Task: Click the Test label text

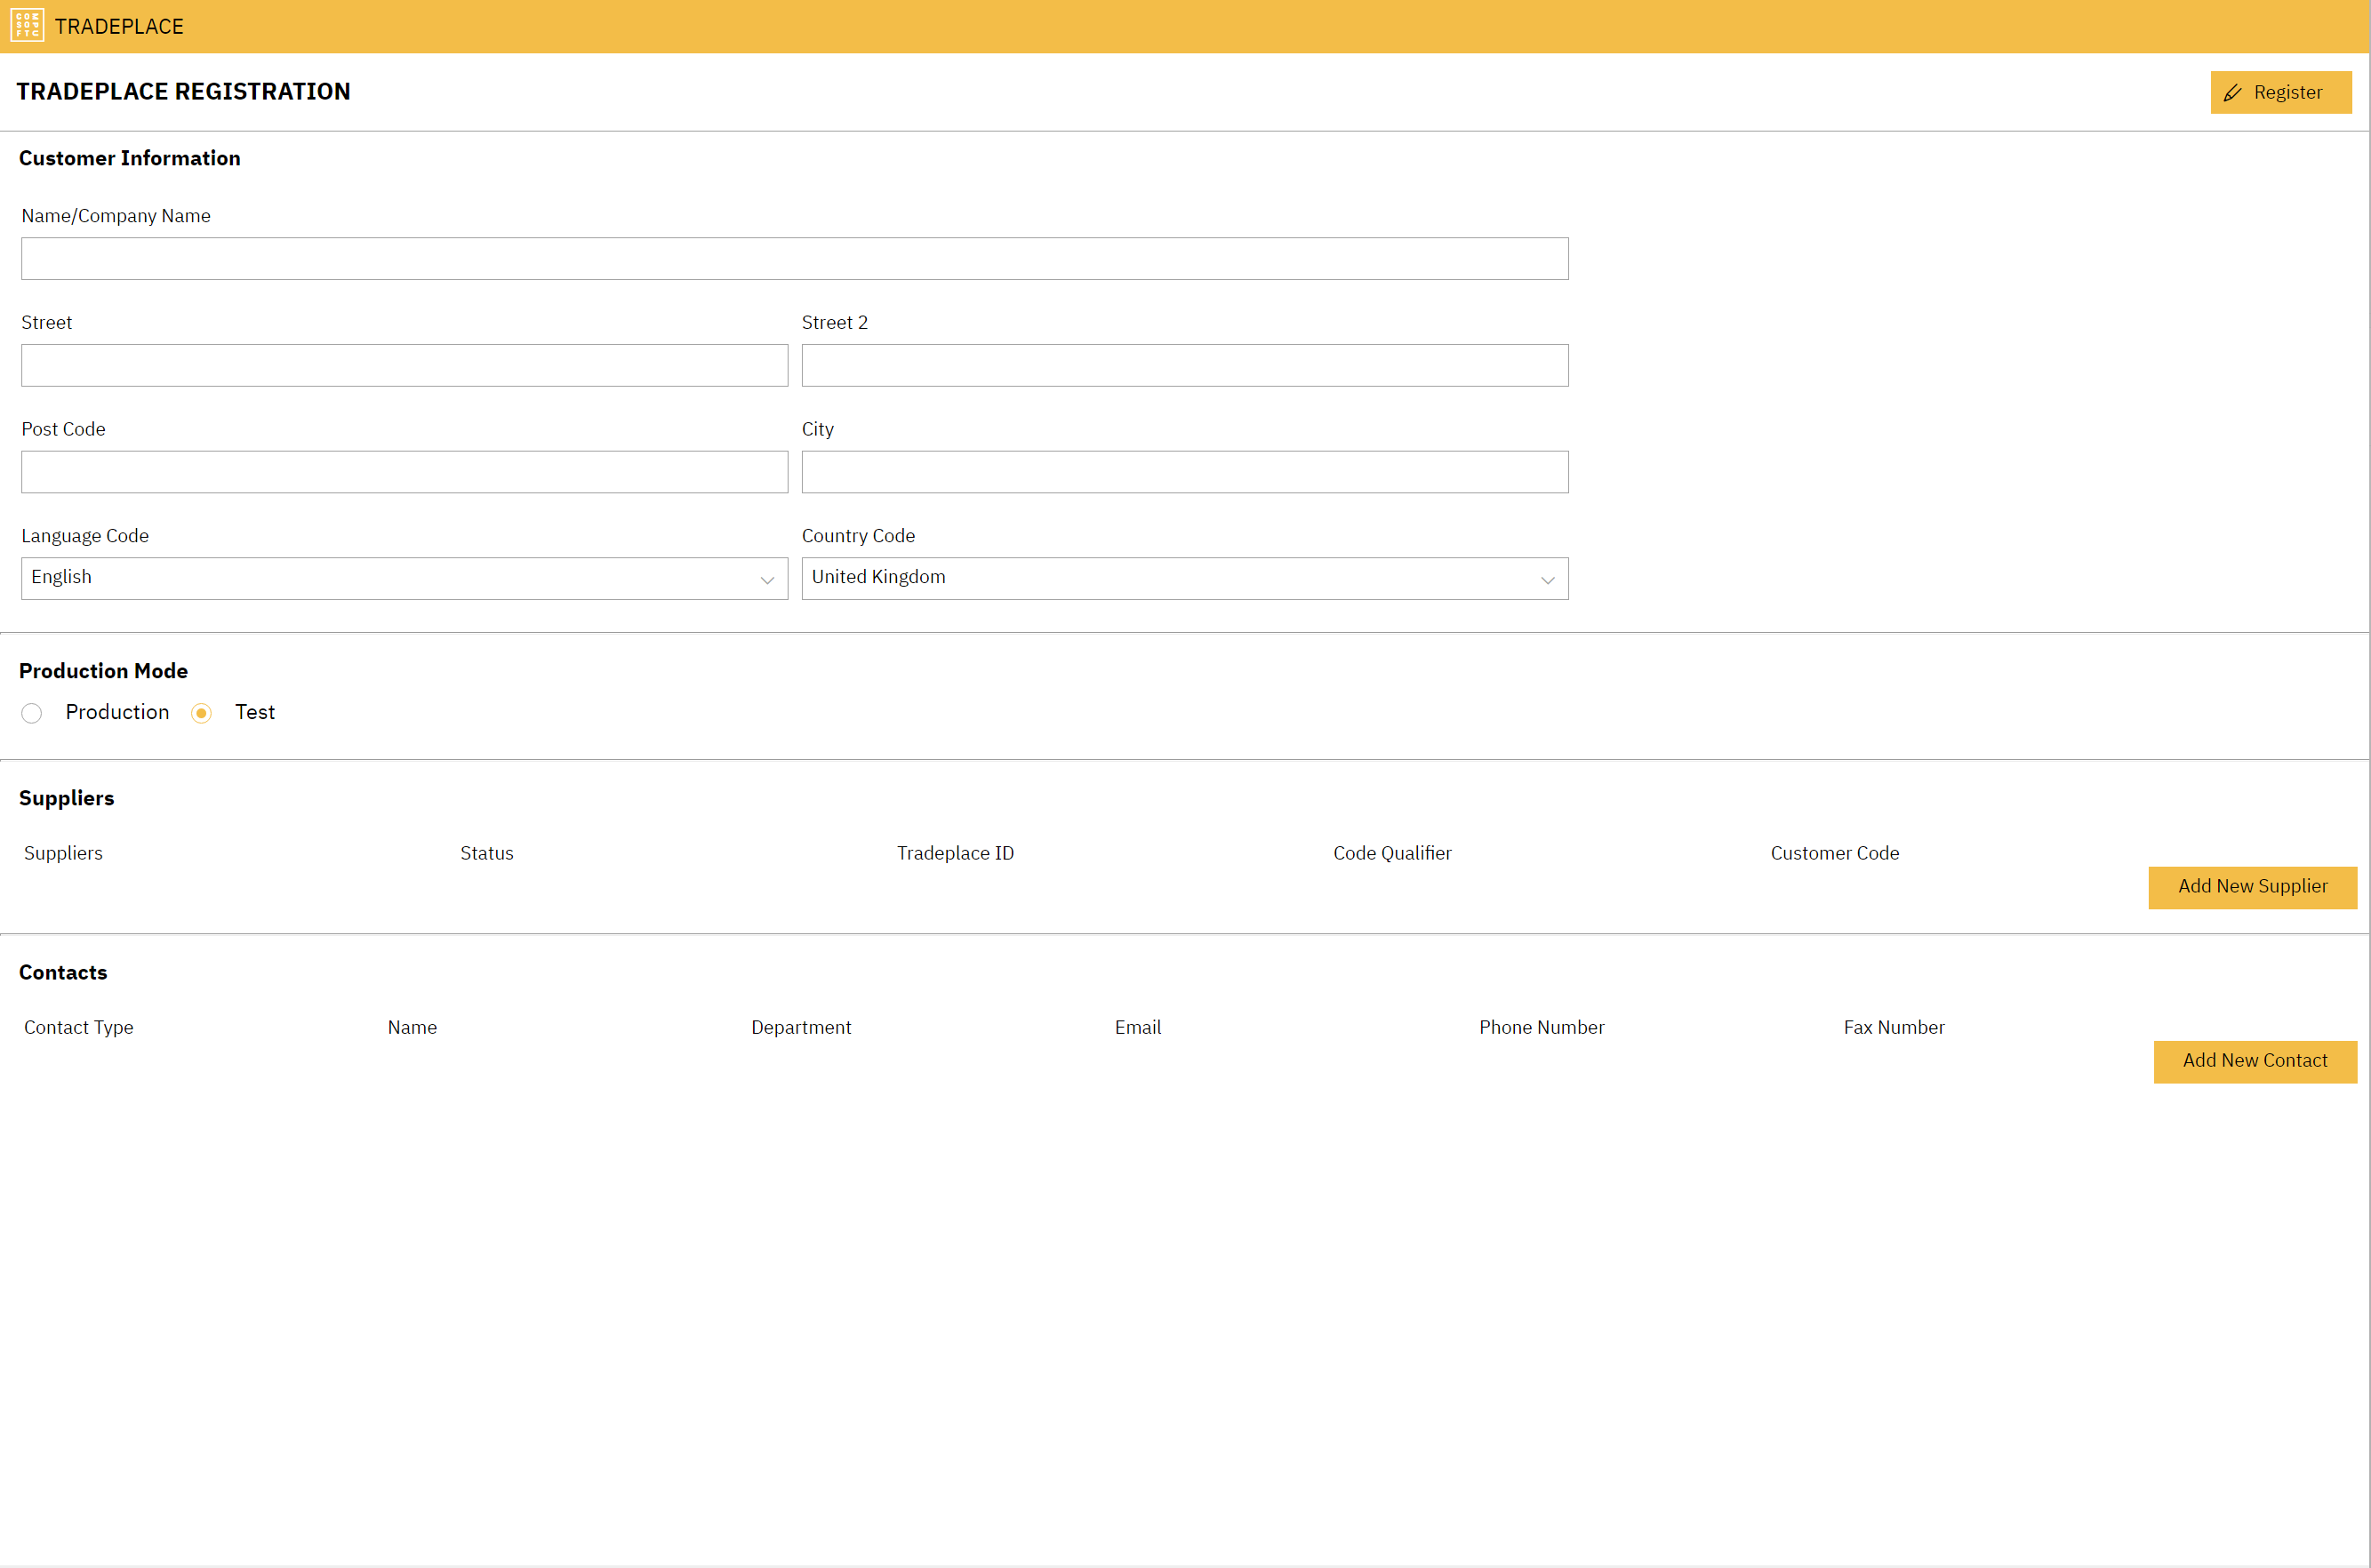Action: [x=255, y=712]
